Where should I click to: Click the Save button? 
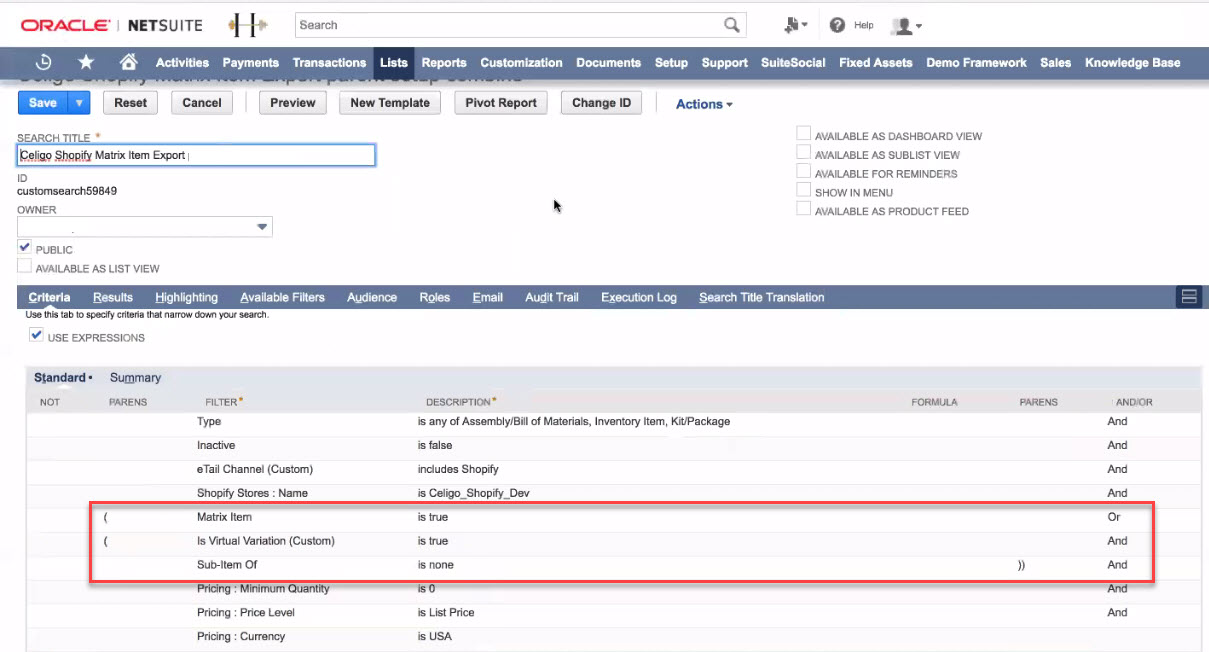click(x=43, y=102)
